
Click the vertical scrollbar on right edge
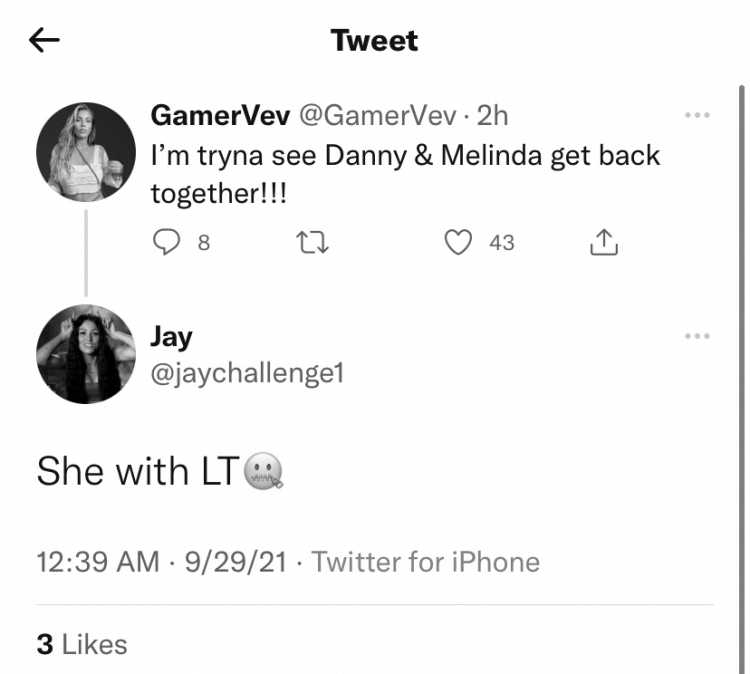point(742,378)
